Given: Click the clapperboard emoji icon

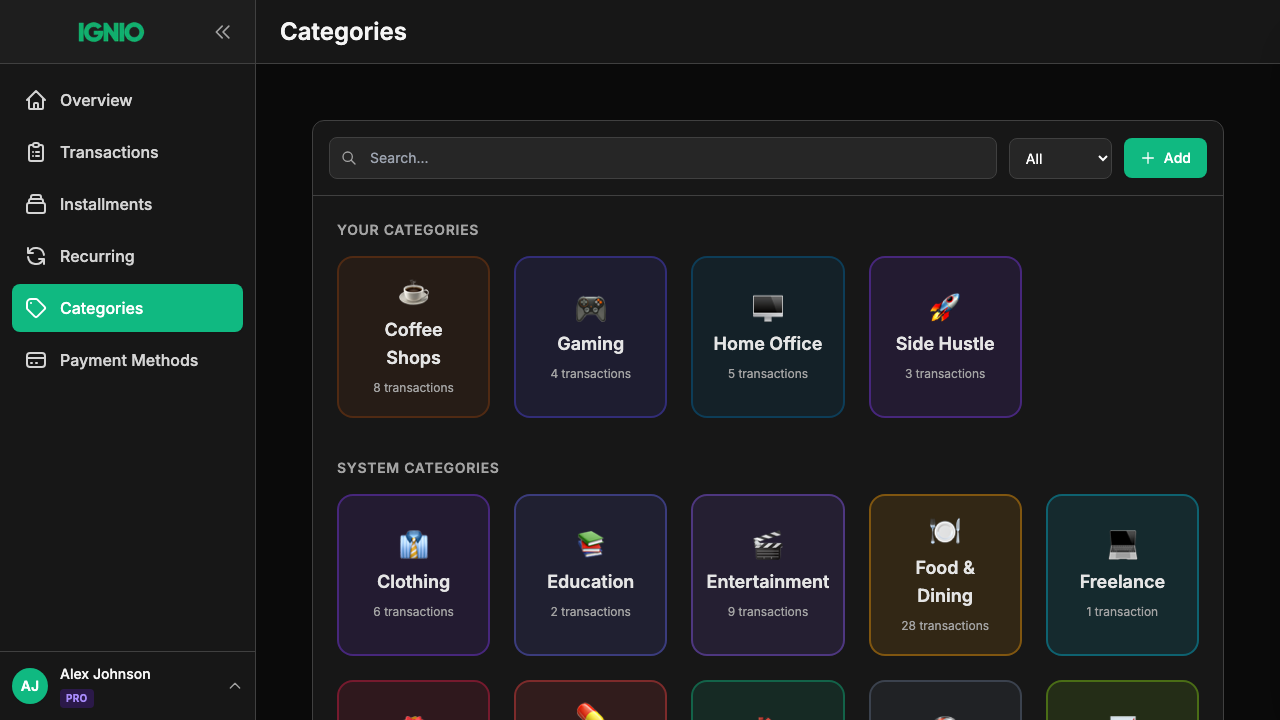Looking at the screenshot, I should [767, 545].
